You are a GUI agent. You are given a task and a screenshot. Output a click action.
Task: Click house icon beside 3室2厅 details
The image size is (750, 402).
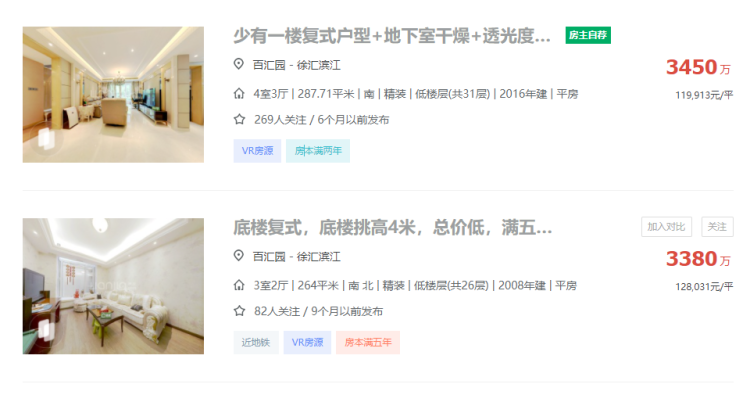pyautogui.click(x=239, y=286)
